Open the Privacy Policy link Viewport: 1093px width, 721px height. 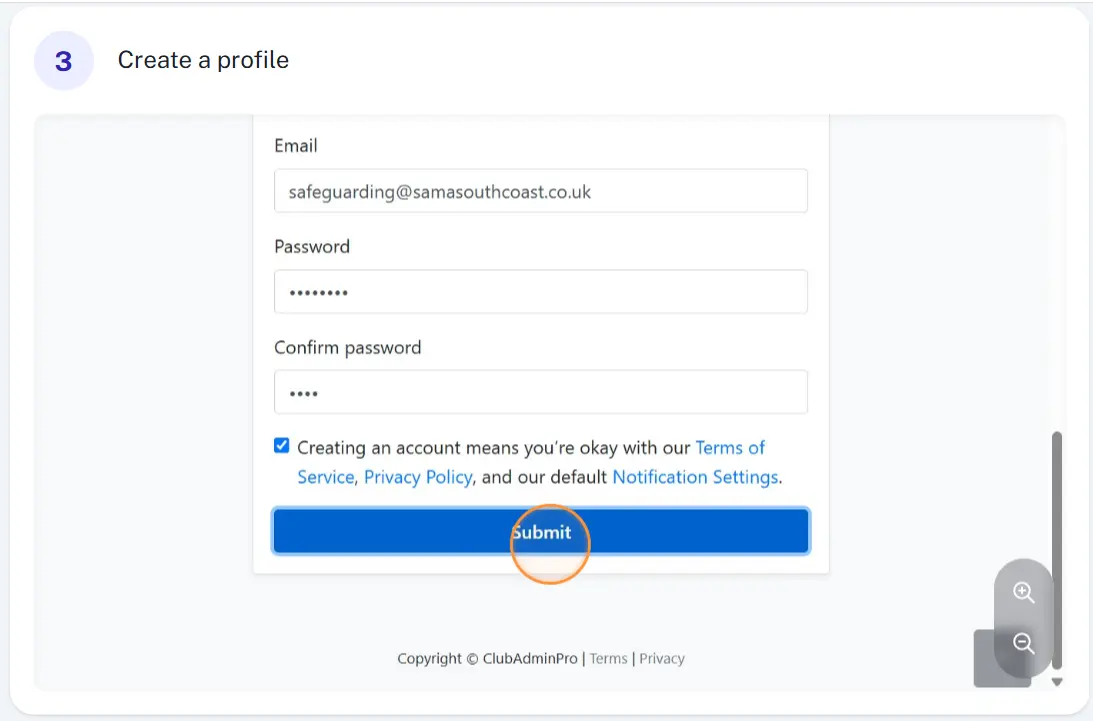(418, 477)
